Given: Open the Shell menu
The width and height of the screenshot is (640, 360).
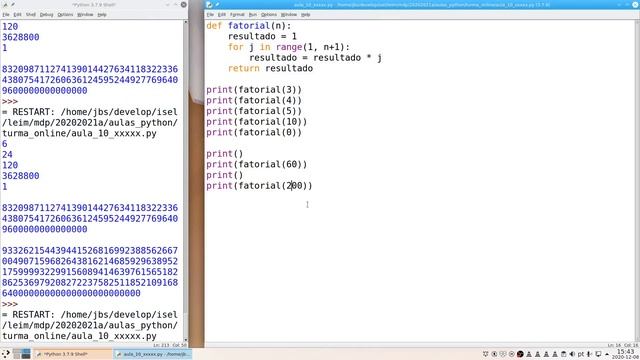Looking at the screenshot, I should (31, 14).
